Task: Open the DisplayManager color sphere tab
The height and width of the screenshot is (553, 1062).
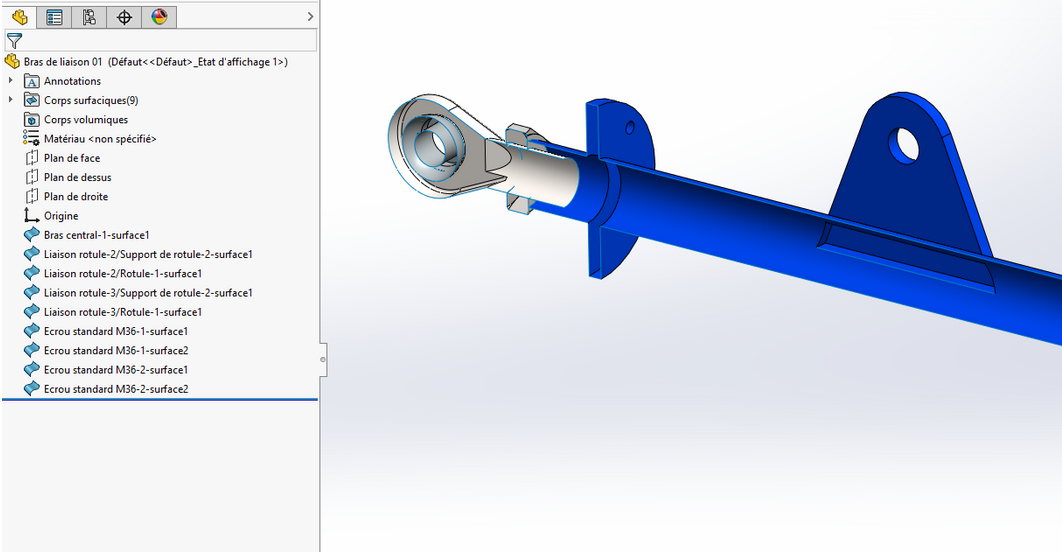Action: click(159, 17)
